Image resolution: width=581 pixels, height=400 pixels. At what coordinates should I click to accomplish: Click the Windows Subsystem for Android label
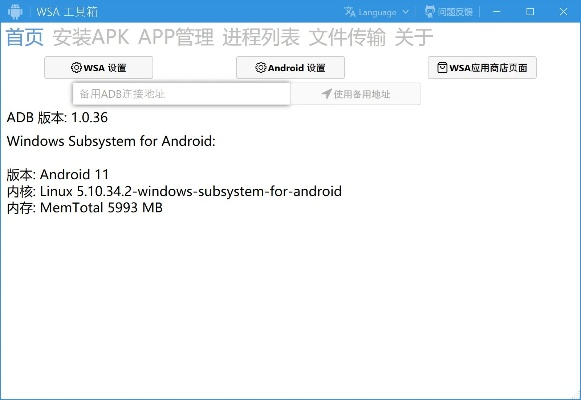[111, 141]
